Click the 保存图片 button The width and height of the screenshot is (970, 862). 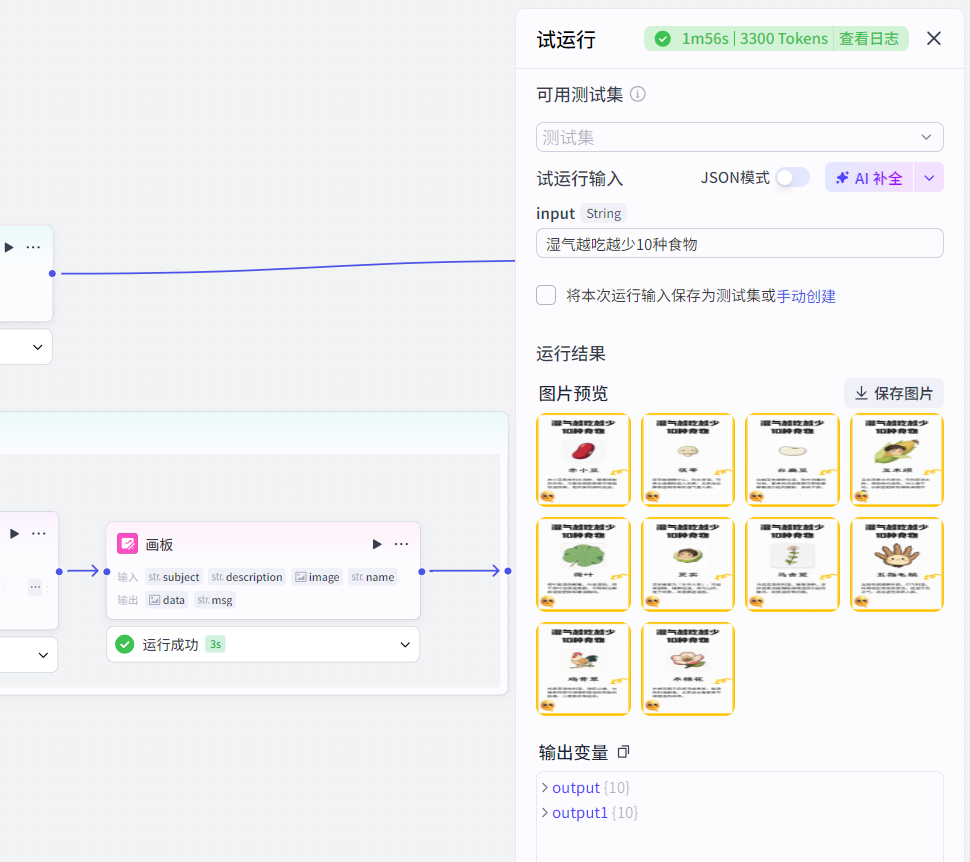tap(893, 393)
